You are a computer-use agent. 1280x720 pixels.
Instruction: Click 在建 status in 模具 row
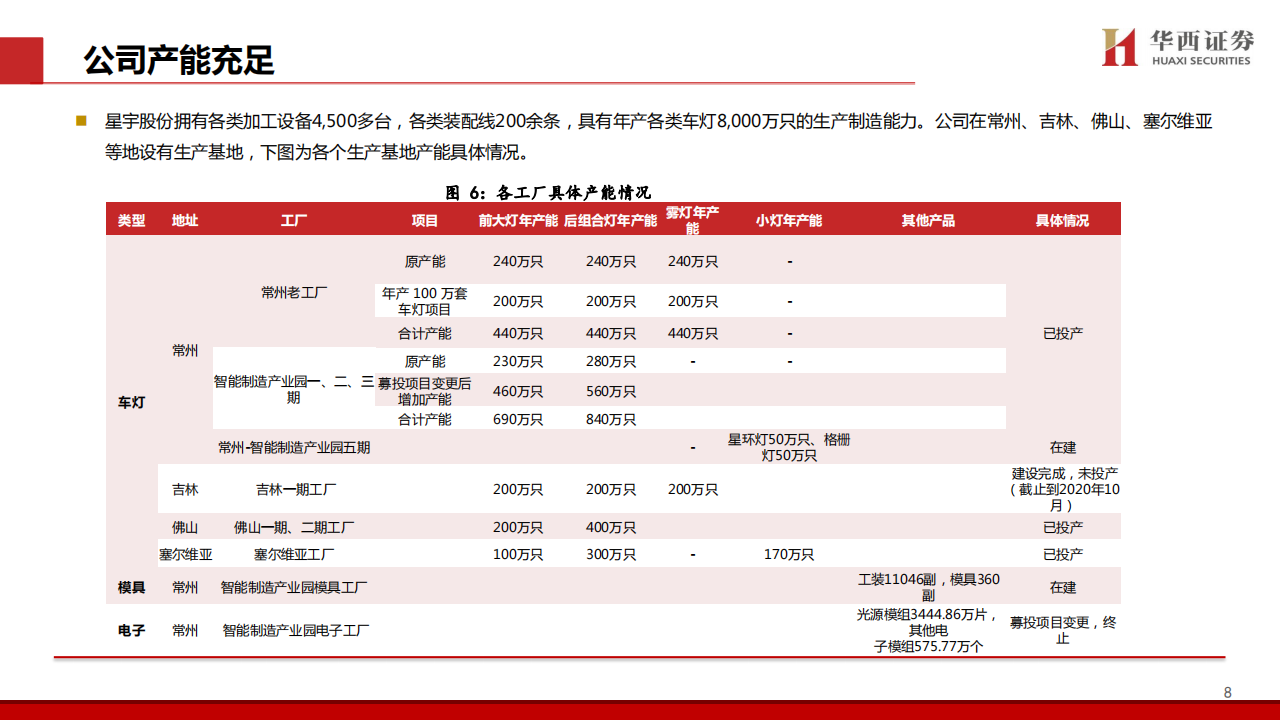coord(1063,587)
